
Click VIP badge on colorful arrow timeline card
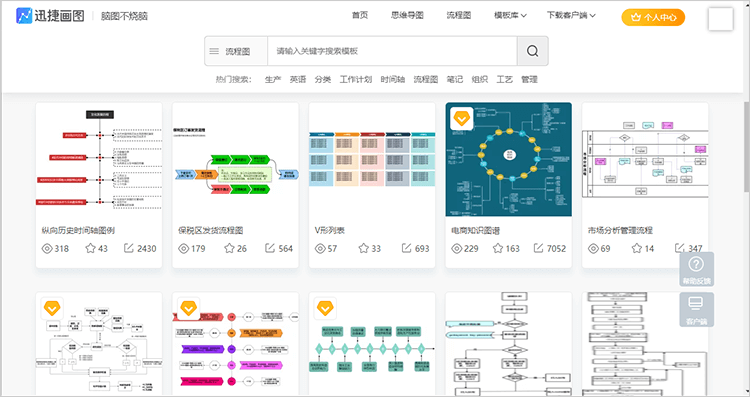(x=188, y=309)
